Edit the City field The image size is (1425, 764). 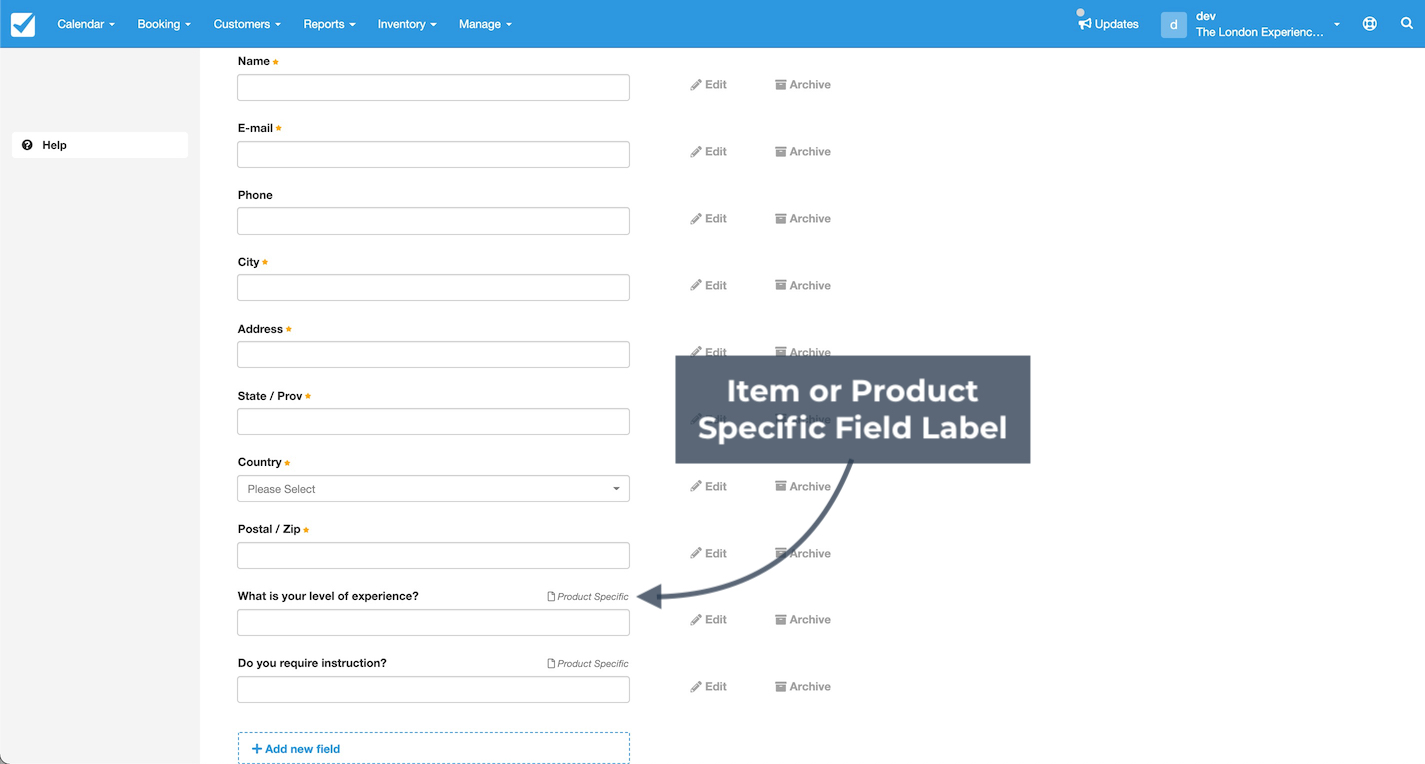[x=708, y=286]
